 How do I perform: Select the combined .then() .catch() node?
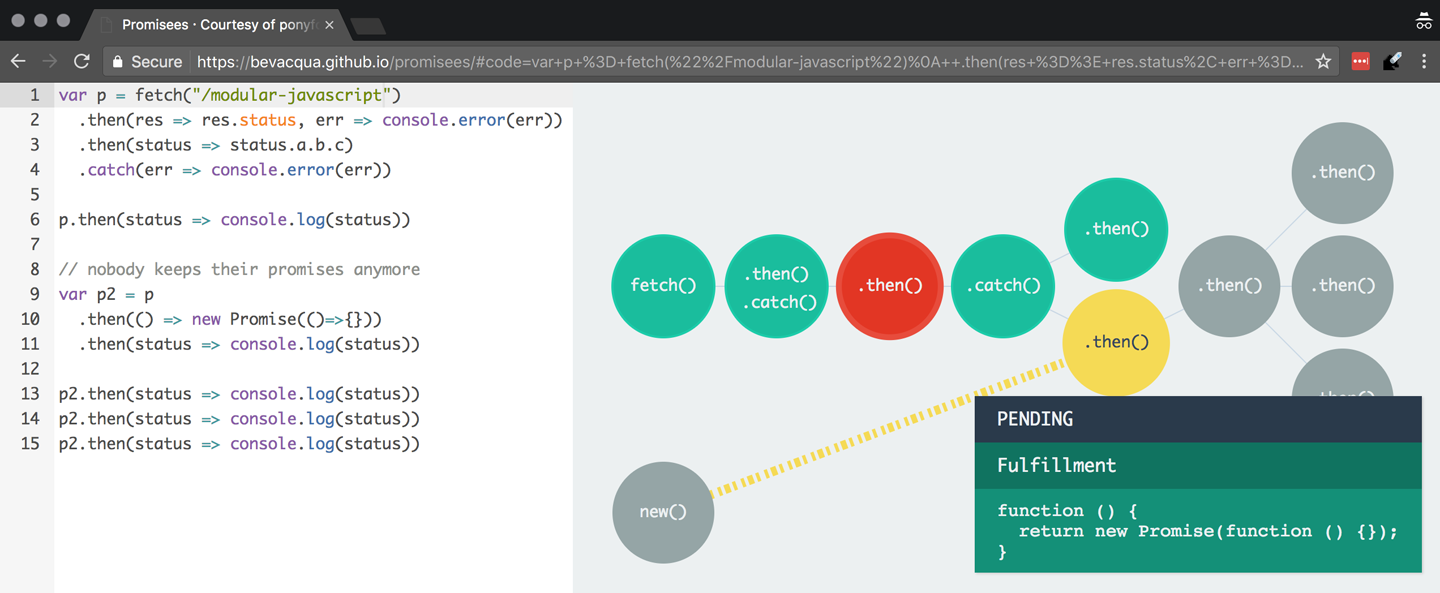(x=776, y=286)
